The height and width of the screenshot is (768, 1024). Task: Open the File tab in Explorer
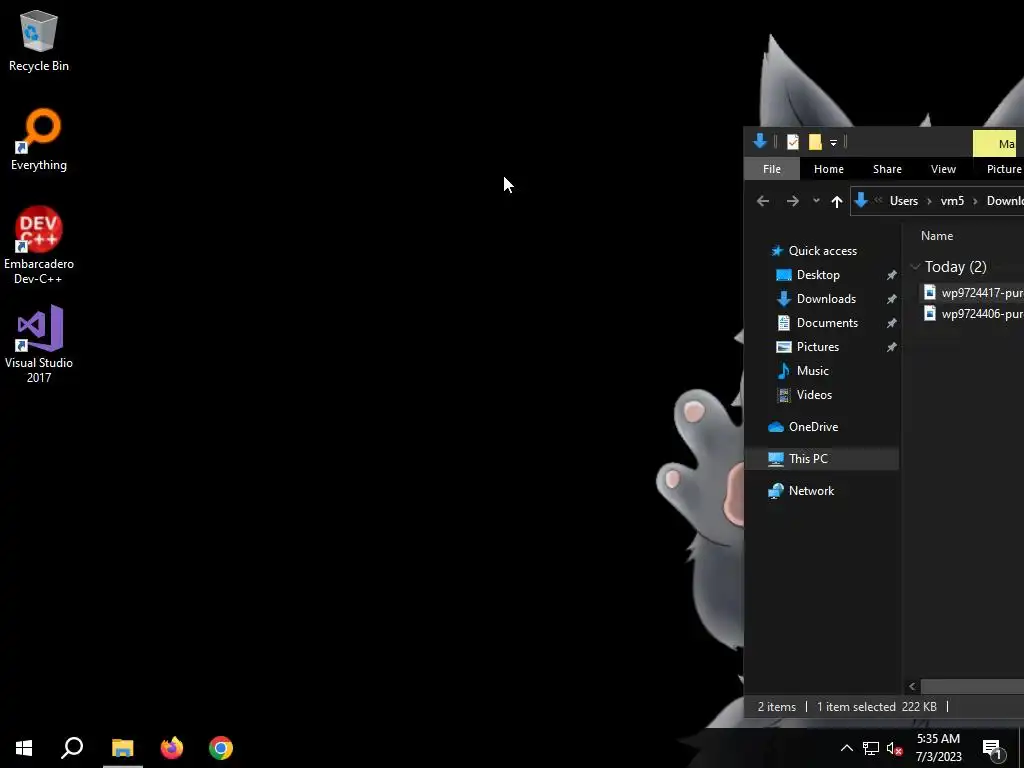click(772, 169)
